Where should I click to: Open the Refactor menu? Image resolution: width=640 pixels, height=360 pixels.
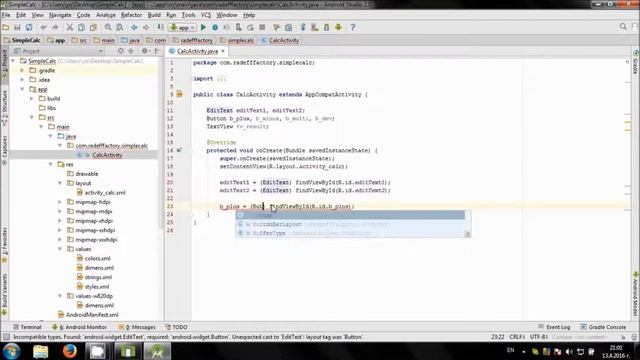click(x=131, y=15)
